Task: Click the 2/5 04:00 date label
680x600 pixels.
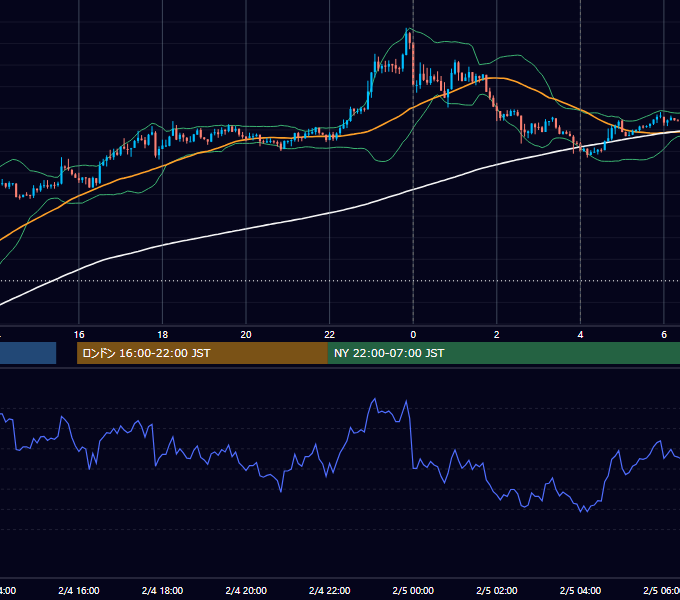Action: click(580, 590)
